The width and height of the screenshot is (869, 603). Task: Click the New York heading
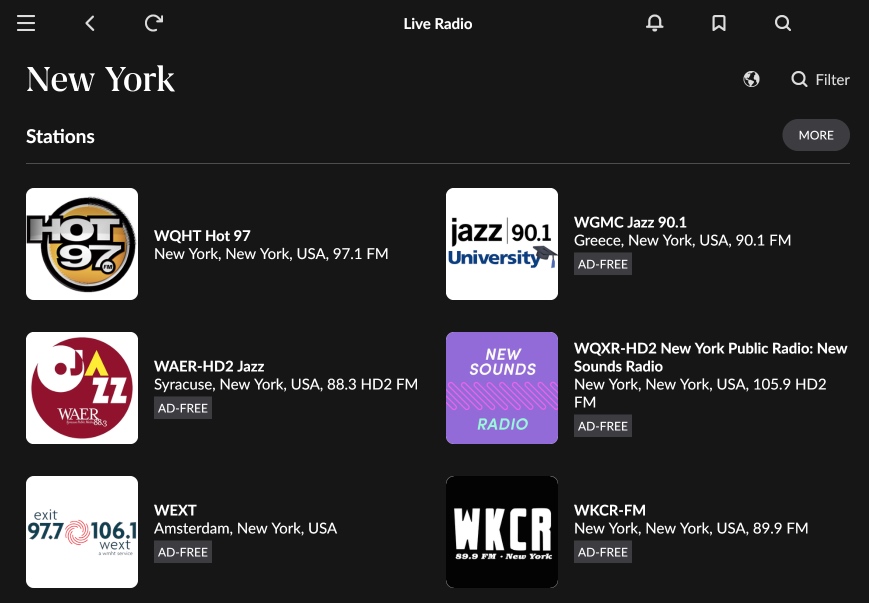point(100,79)
